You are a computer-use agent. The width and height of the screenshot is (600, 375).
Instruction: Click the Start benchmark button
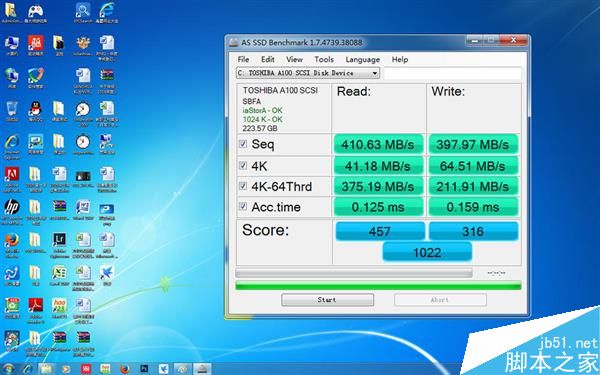(x=328, y=300)
